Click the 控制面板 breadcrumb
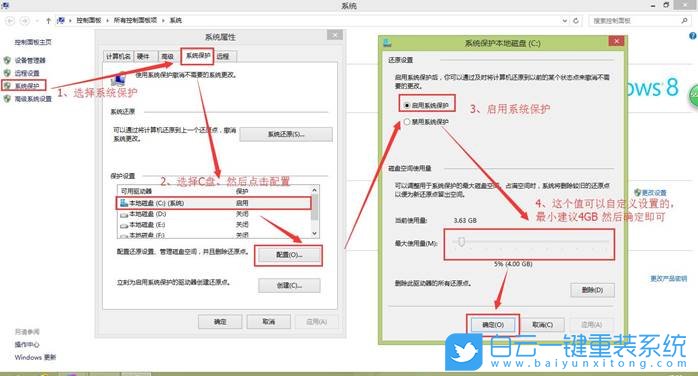The image size is (698, 376). point(89,20)
